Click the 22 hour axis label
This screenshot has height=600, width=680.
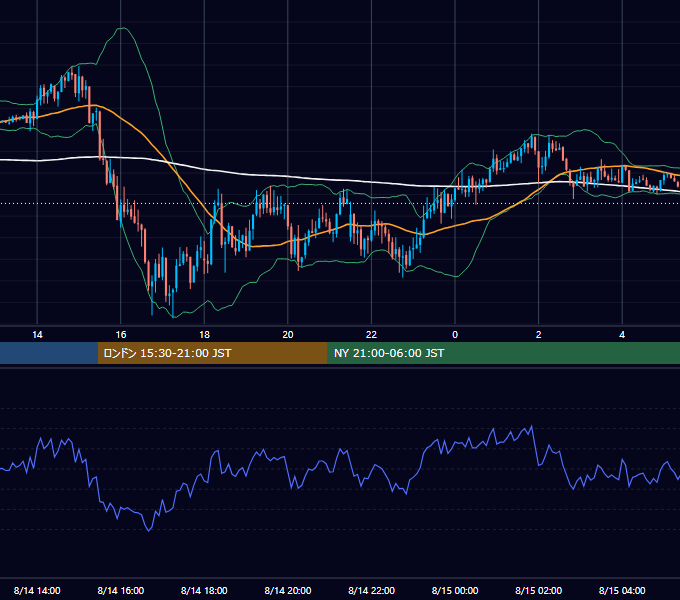pyautogui.click(x=371, y=335)
